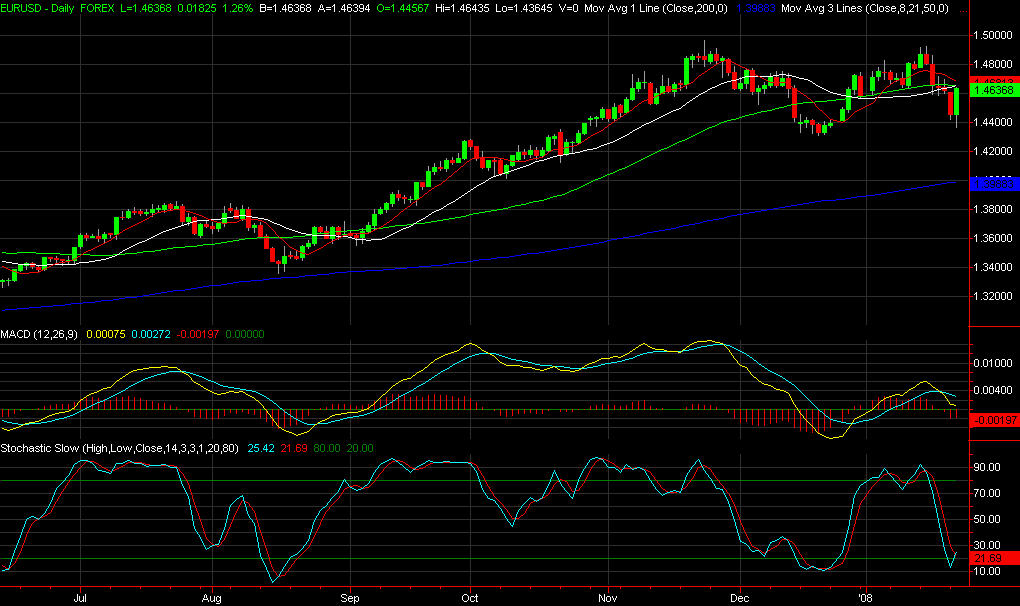Image resolution: width=1020 pixels, height=606 pixels.
Task: Click the Hi=1.46435 high price readout
Action: (x=465, y=8)
